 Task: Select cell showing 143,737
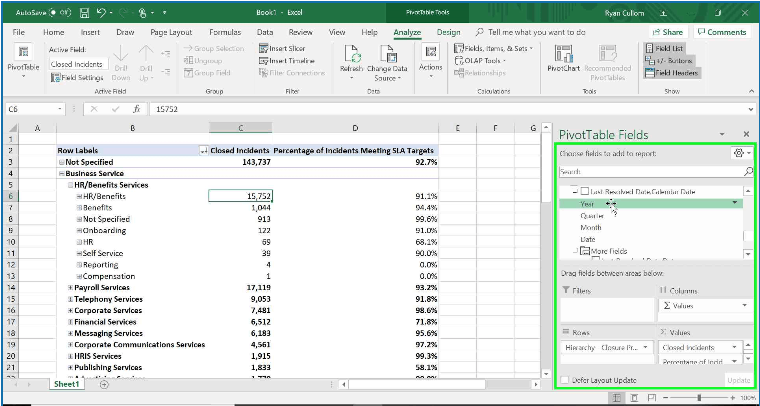click(x=240, y=162)
